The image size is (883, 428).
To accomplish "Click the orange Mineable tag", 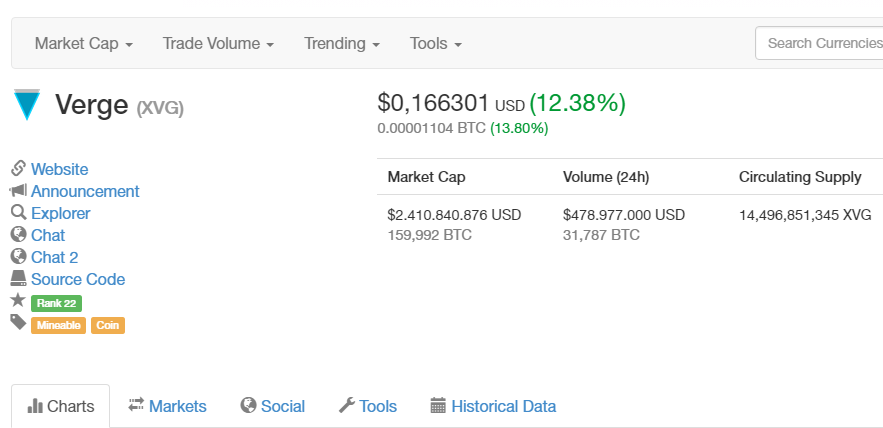I will (58, 325).
